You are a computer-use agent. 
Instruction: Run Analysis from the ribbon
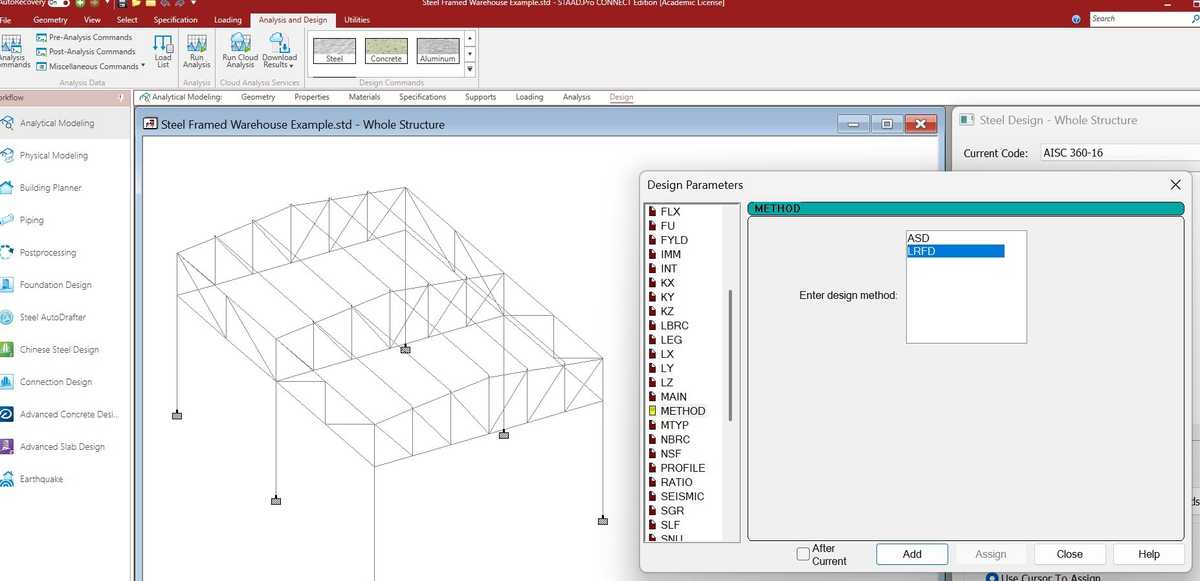197,50
